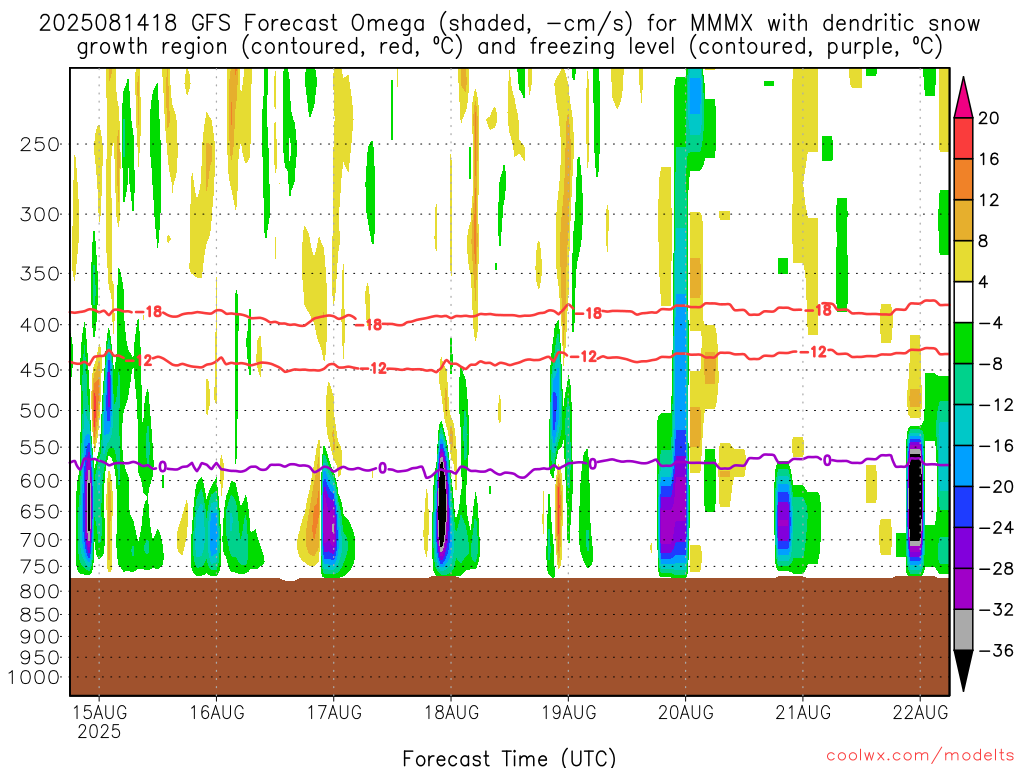The height and width of the screenshot is (768, 1024).
Task: Click the coolwx.com/modelts link
Action: (x=920, y=756)
